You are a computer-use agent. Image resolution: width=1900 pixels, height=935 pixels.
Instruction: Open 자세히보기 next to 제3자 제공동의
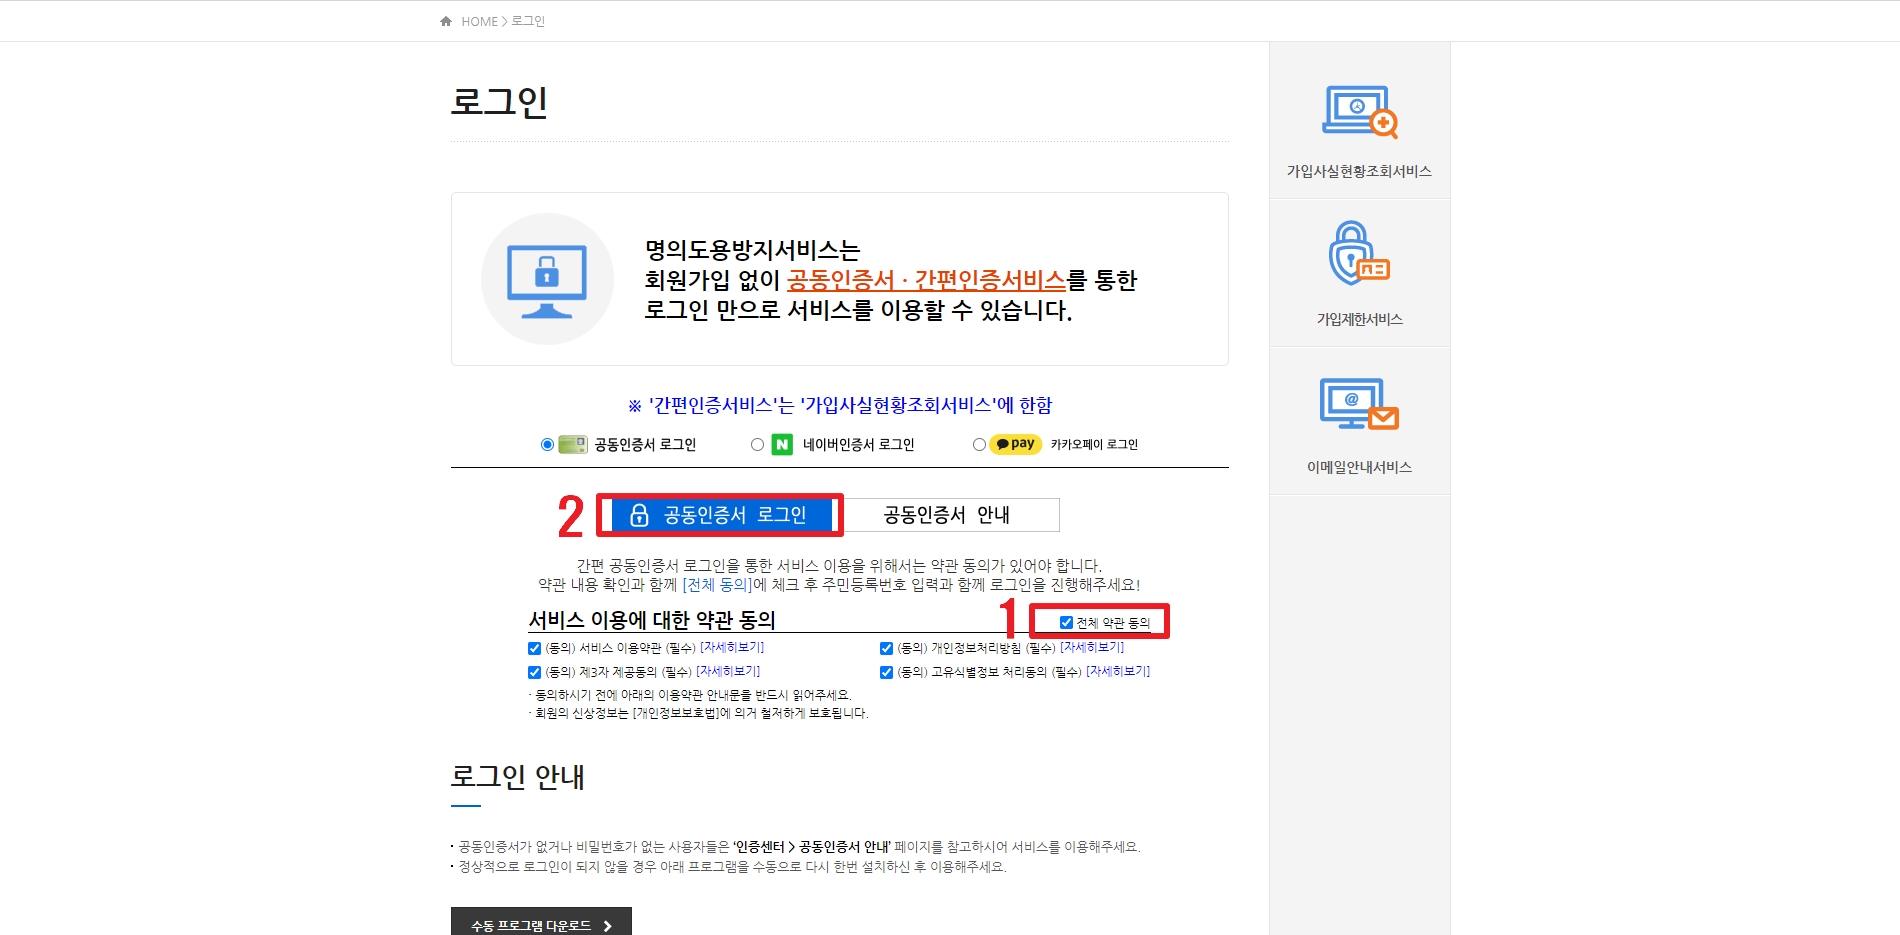click(x=728, y=670)
